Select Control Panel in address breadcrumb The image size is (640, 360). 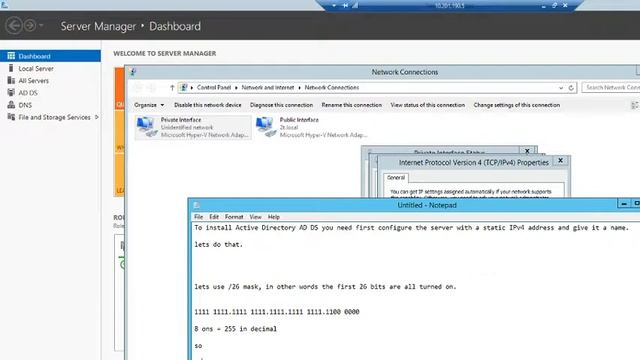coord(214,87)
